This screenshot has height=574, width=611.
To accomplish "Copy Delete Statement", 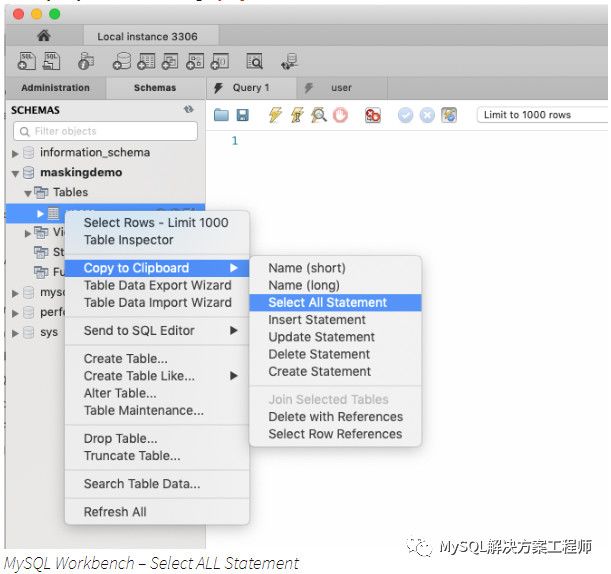I will point(336,354).
